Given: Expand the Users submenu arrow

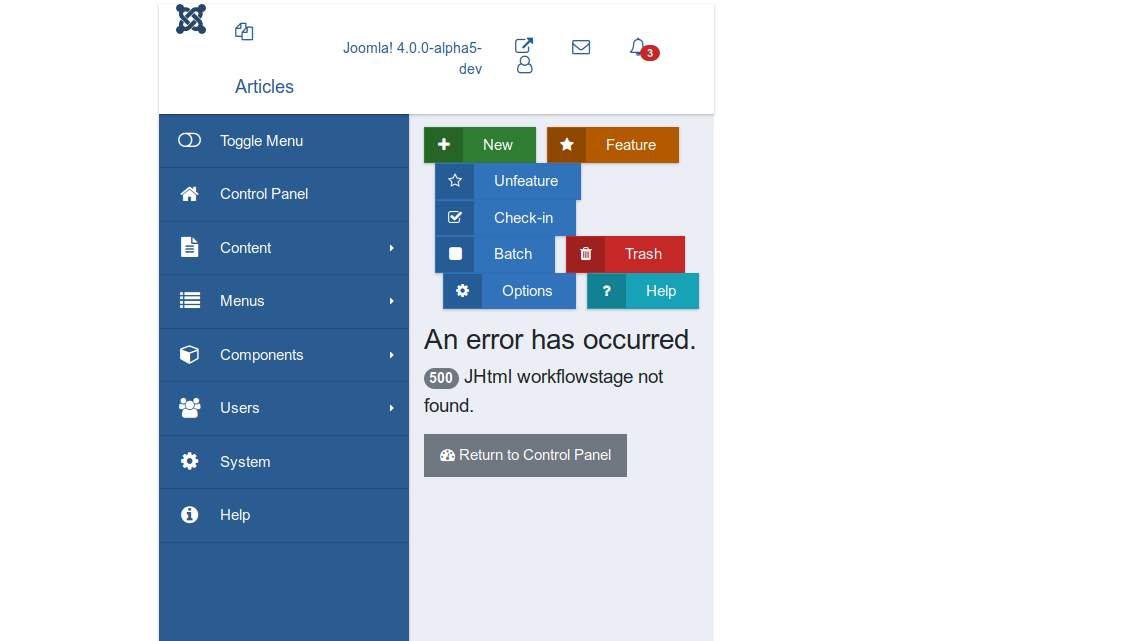Looking at the screenshot, I should (x=392, y=408).
